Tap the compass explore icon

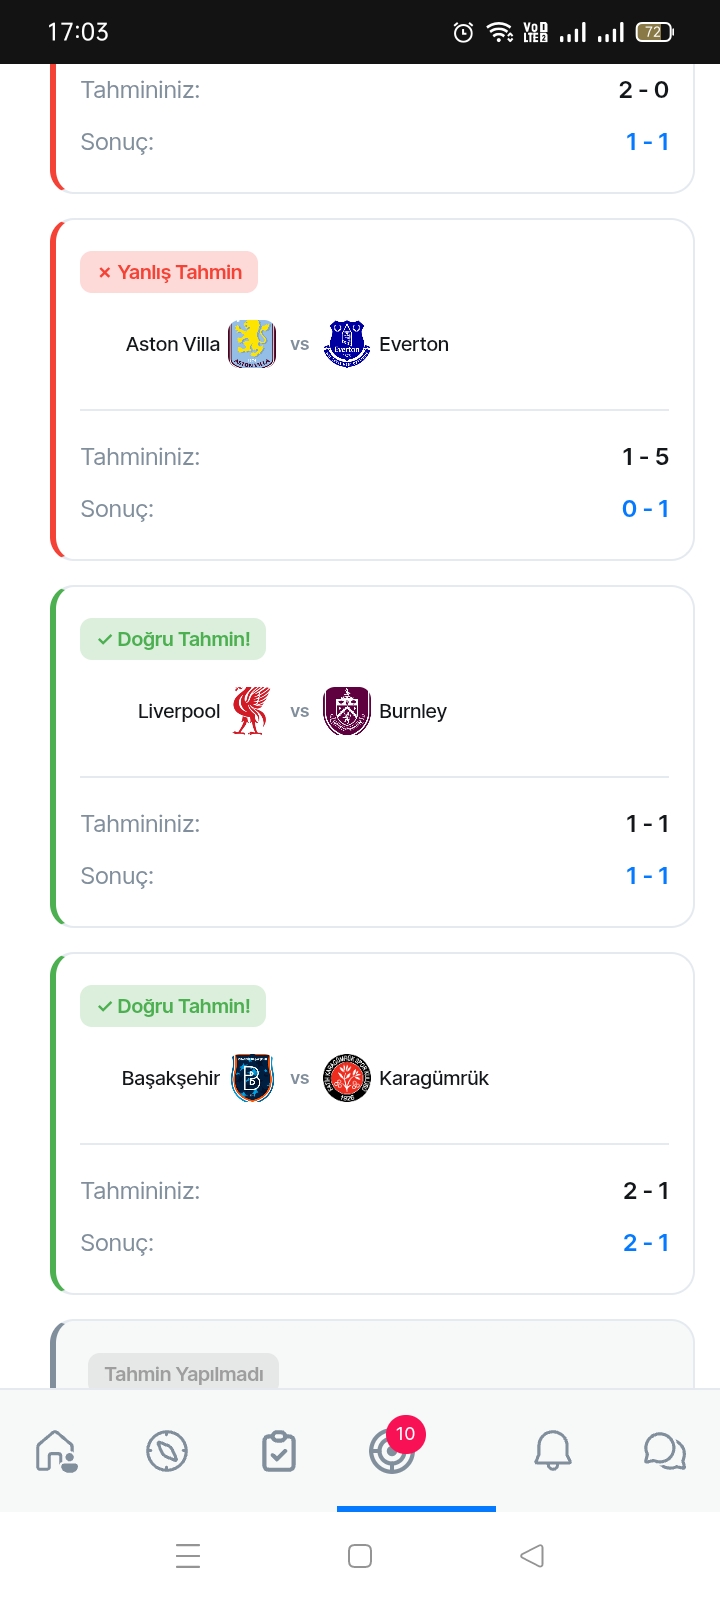pos(167,1451)
